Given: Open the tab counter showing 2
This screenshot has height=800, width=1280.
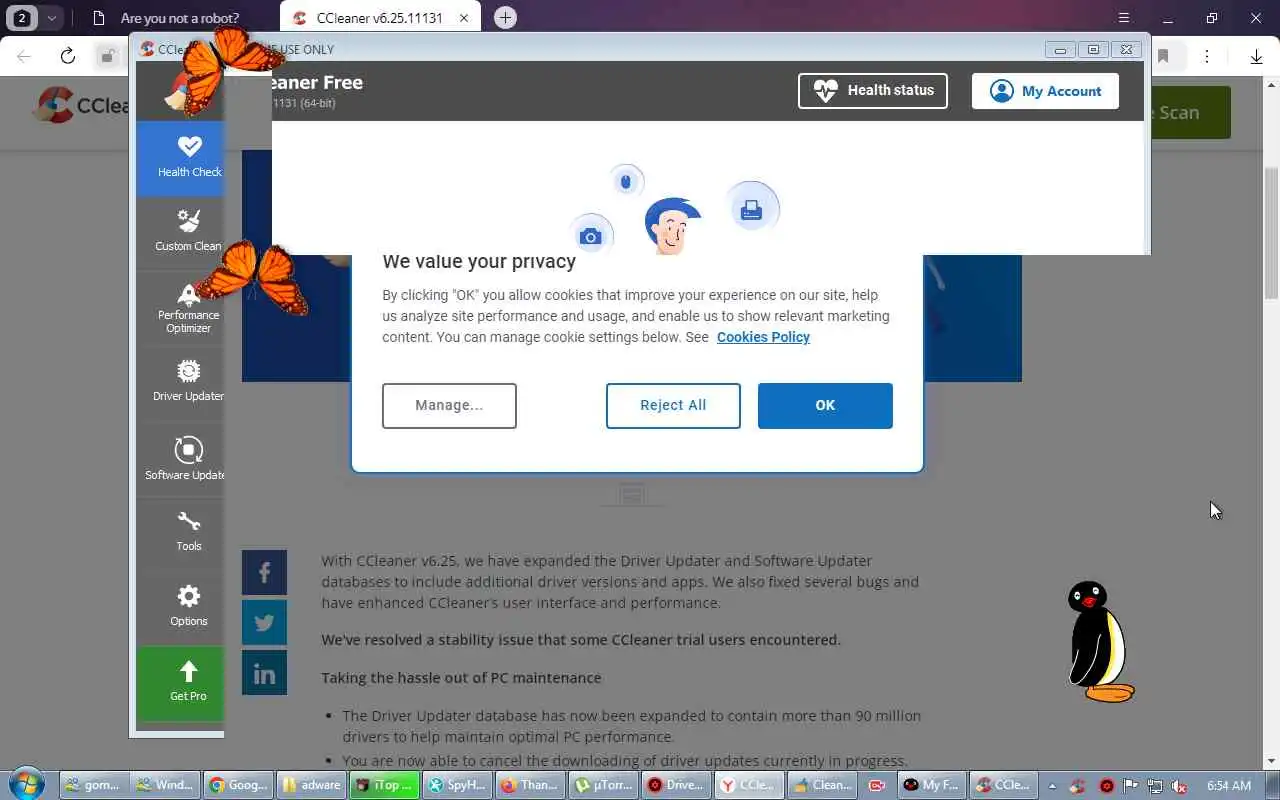Looking at the screenshot, I should tap(22, 18).
